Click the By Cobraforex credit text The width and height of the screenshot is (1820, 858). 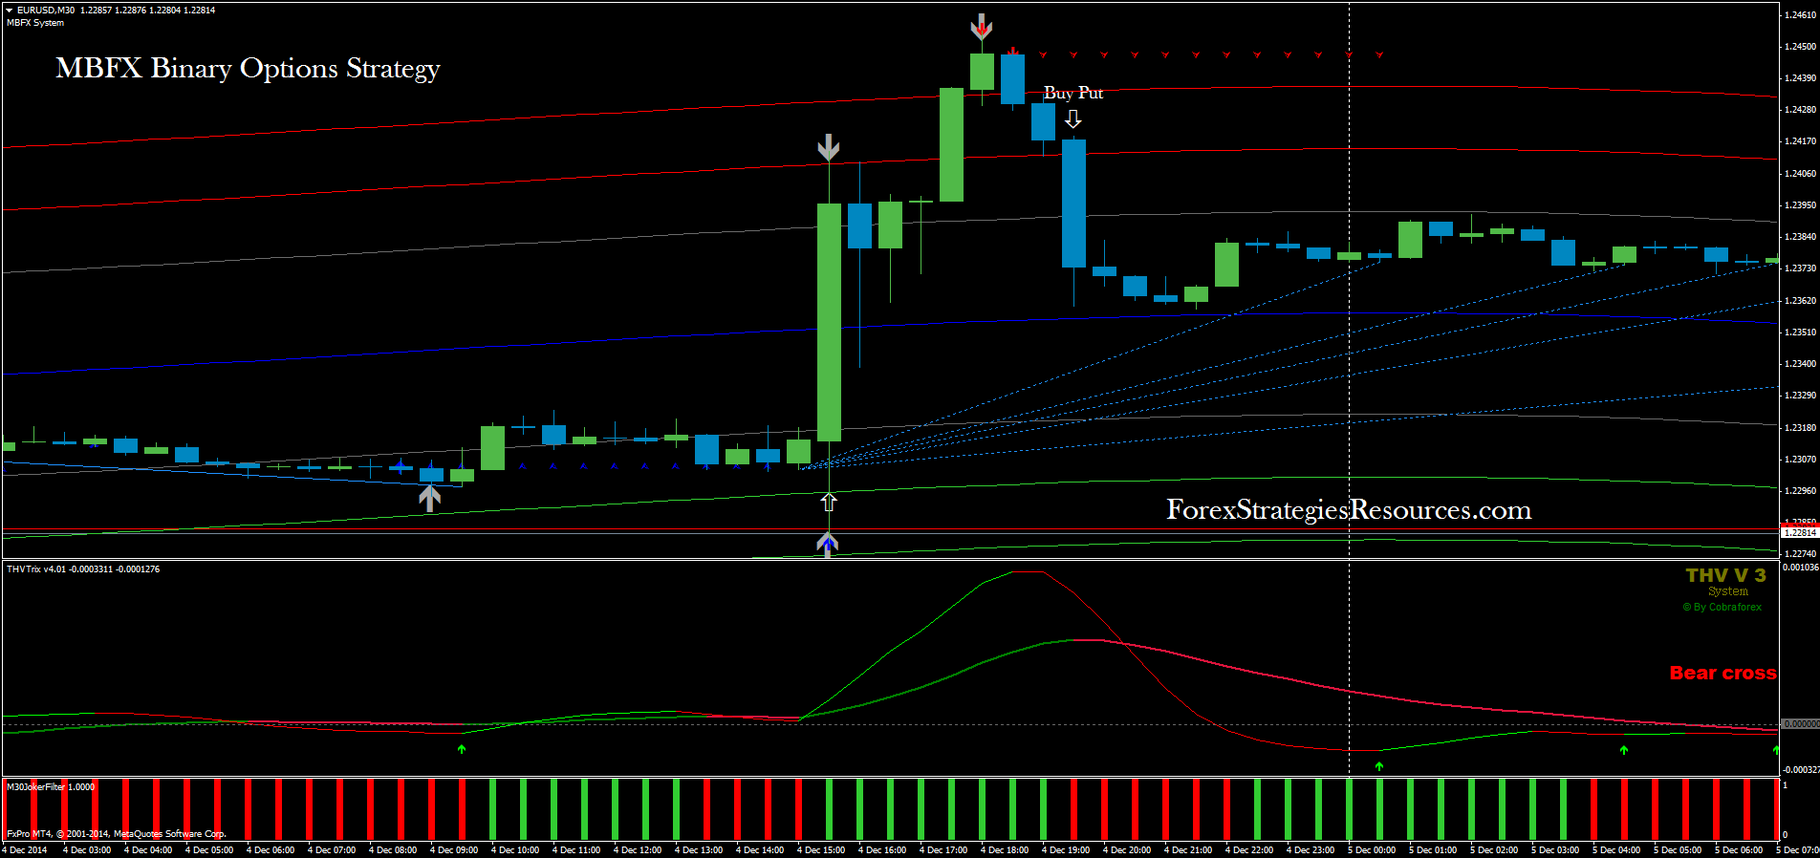coord(1722,607)
